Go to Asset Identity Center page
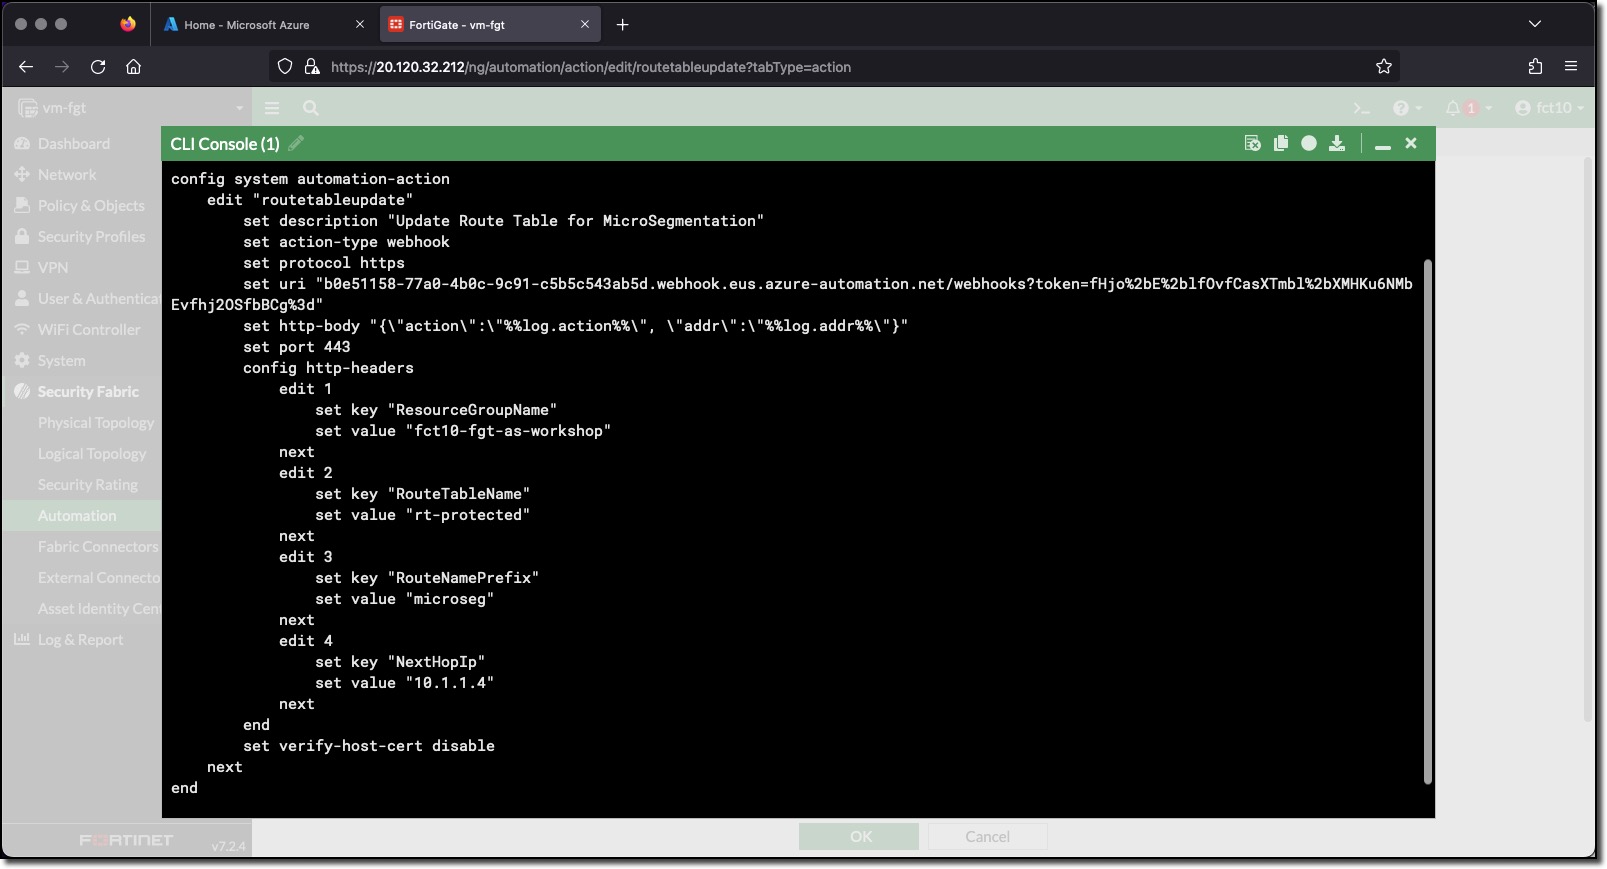Image resolution: width=1607 pixels, height=869 pixels. click(x=98, y=609)
